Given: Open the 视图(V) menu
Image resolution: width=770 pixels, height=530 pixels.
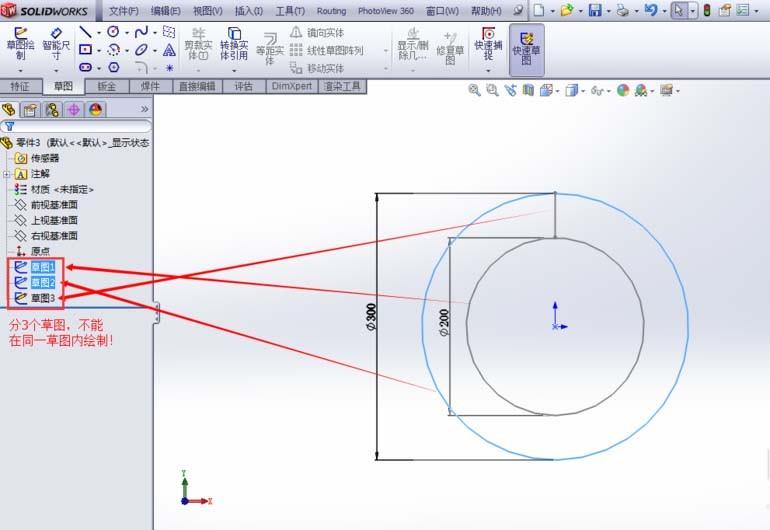Looking at the screenshot, I should coord(208,11).
